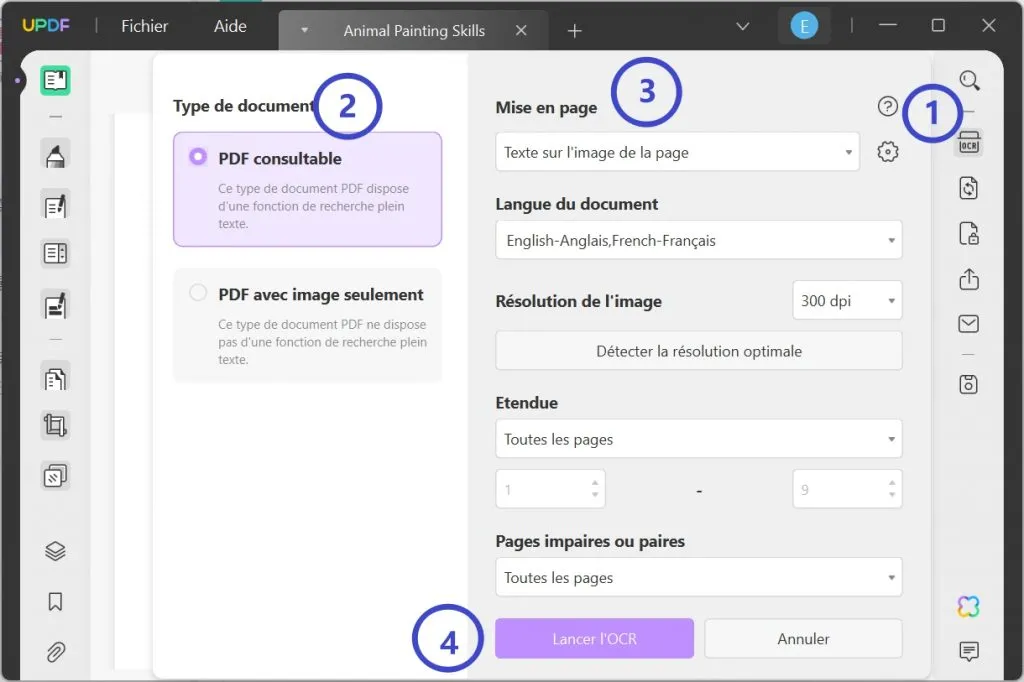Open the form fields tool icon

(x=56, y=253)
